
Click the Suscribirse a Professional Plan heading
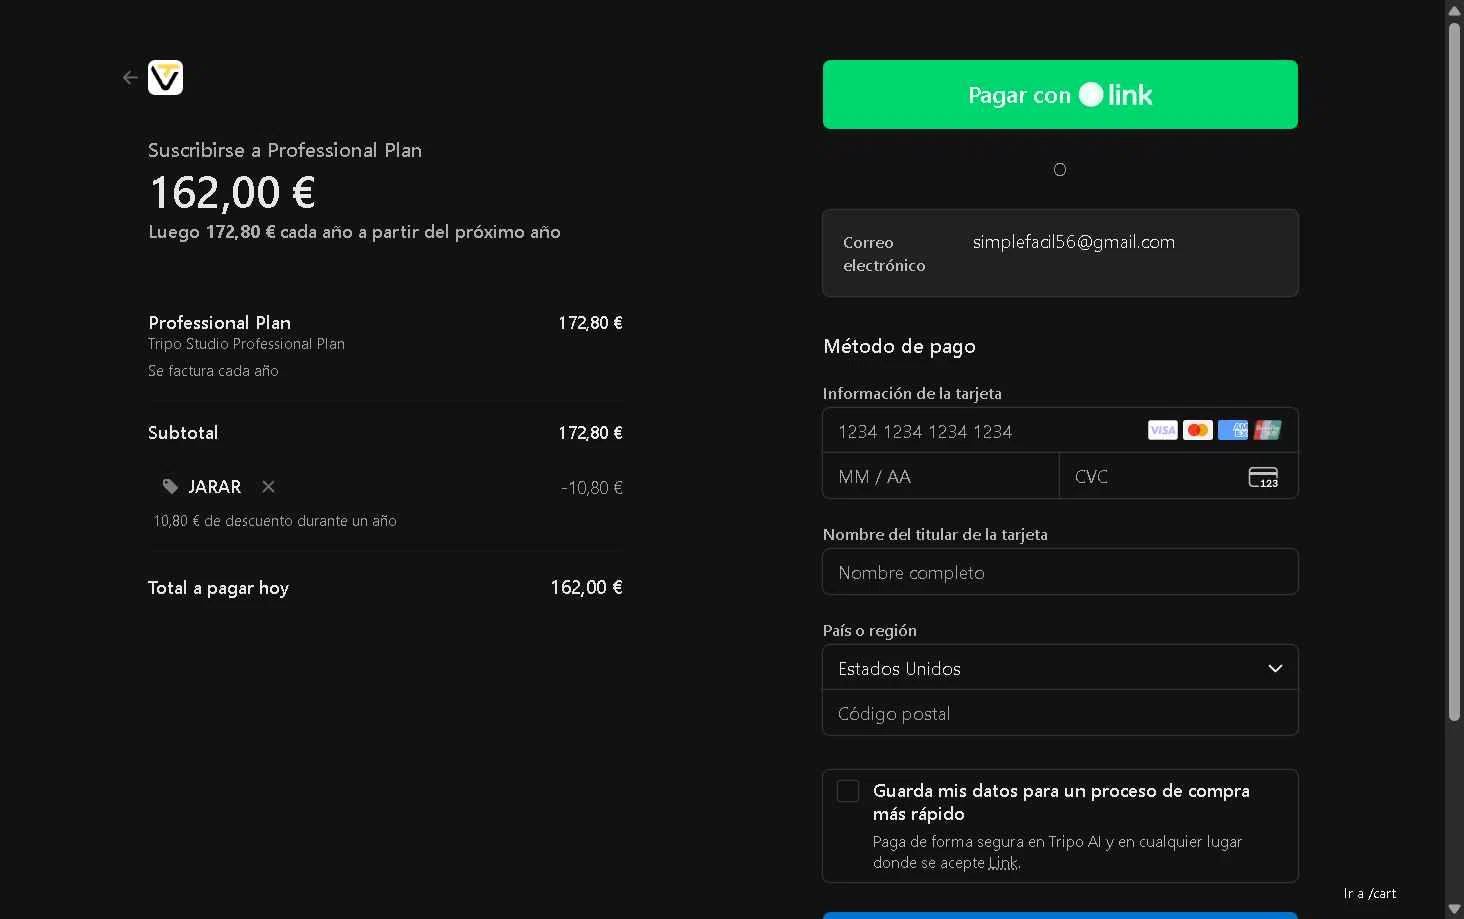[x=285, y=150]
